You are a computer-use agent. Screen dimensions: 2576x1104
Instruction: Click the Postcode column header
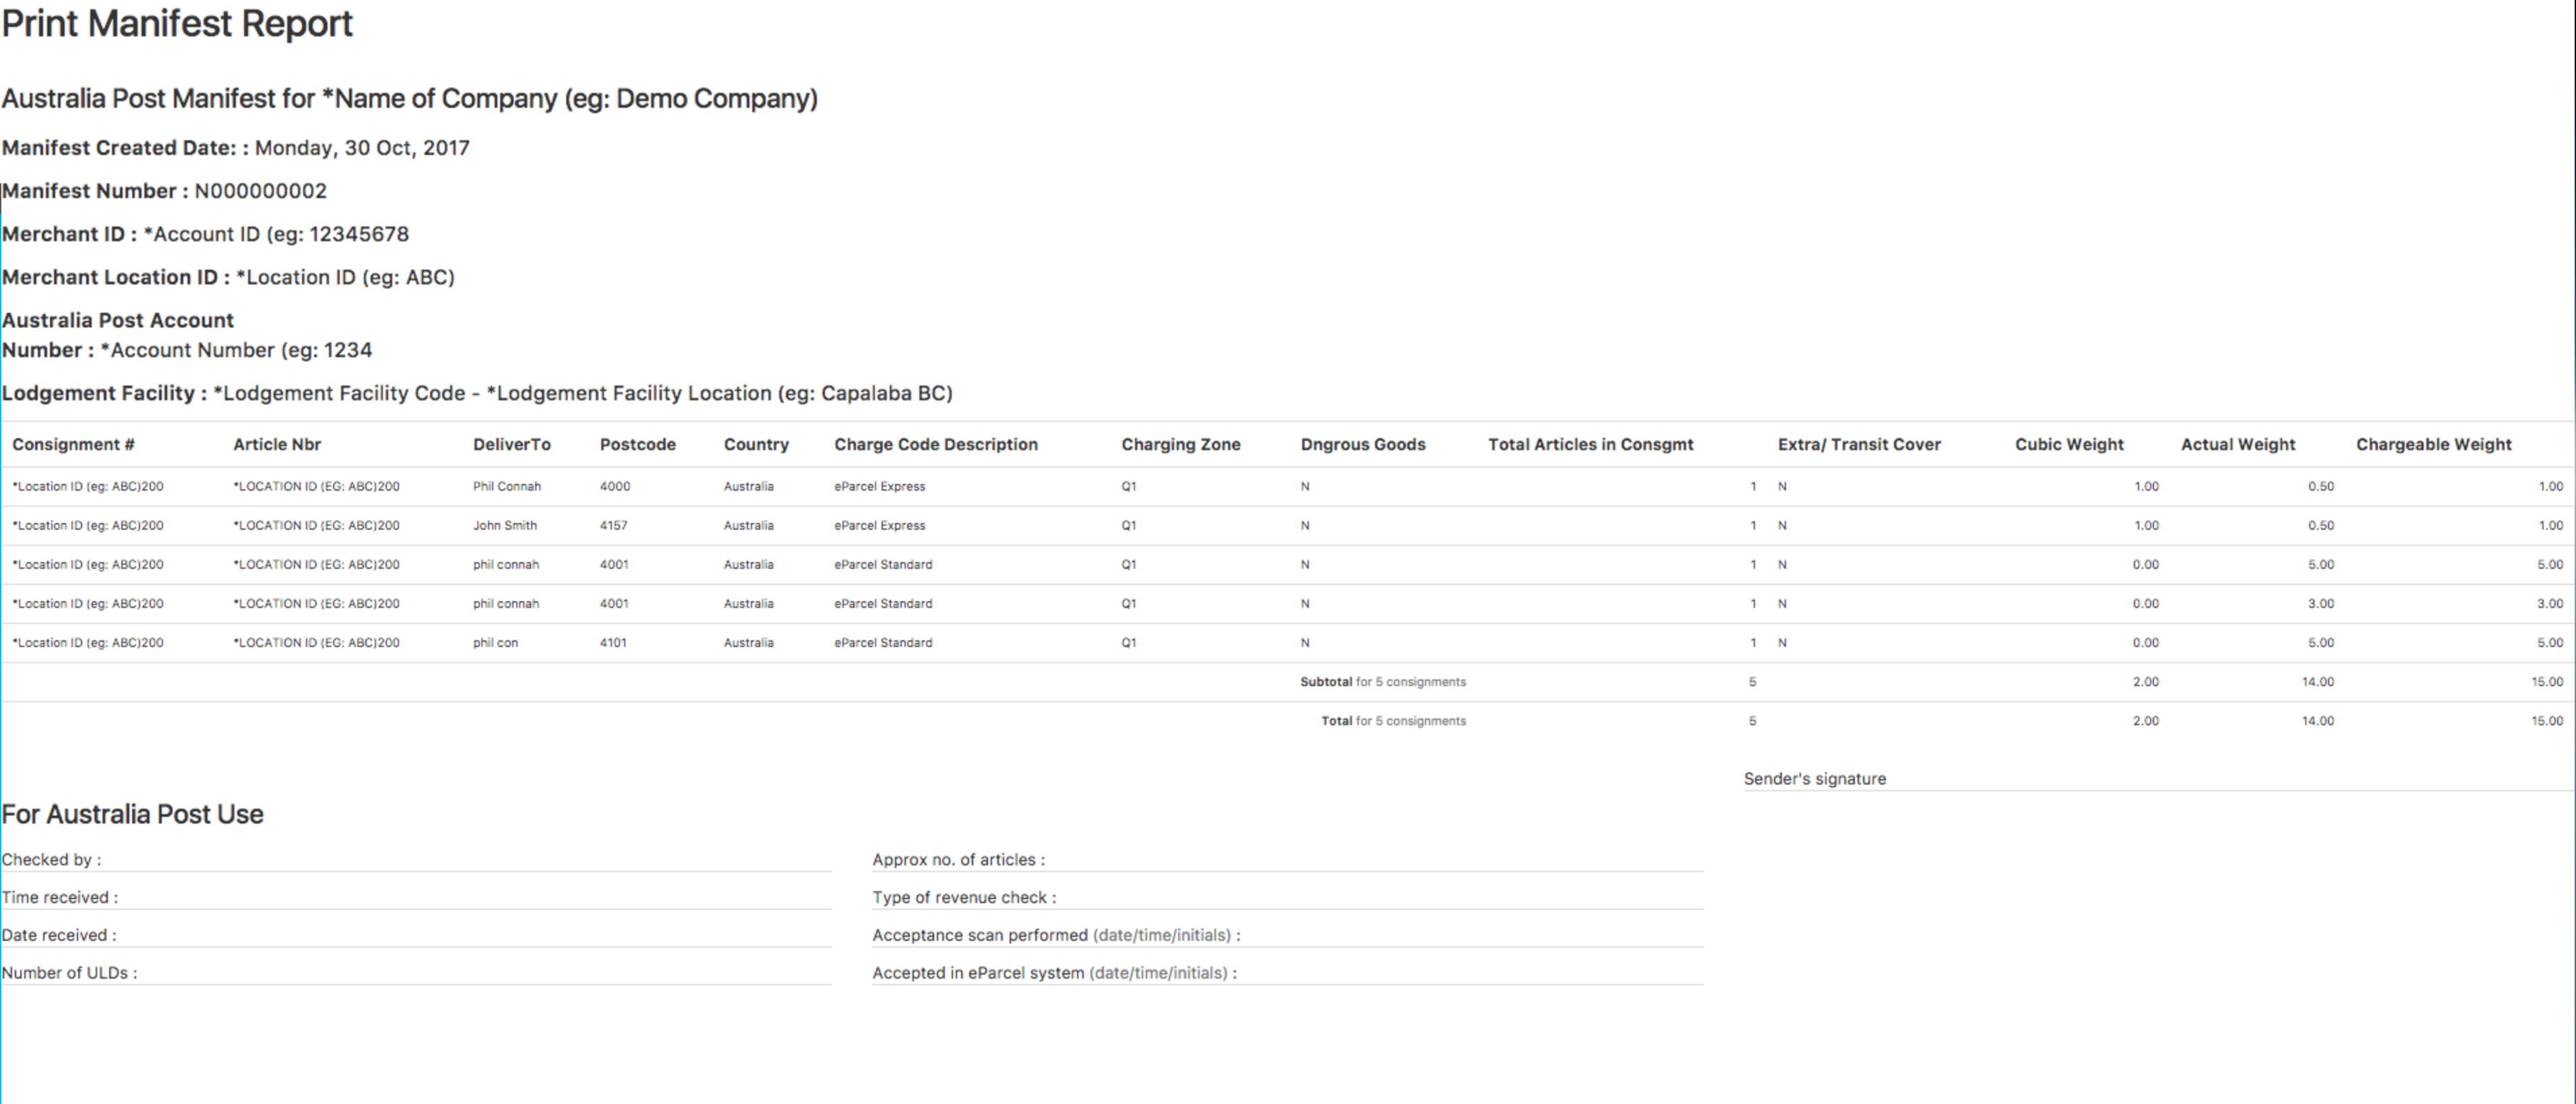point(638,444)
